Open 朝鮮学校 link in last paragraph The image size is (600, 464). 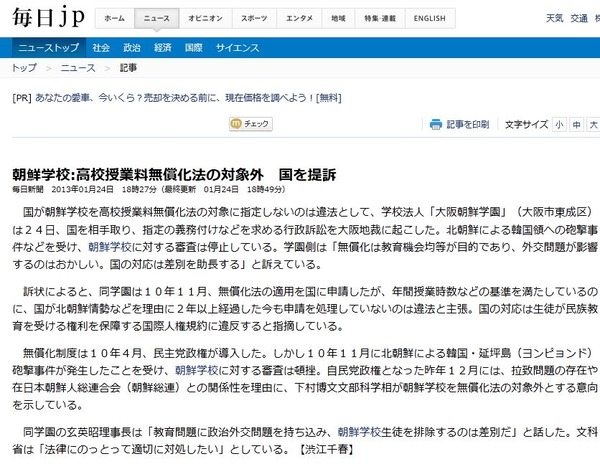pyautogui.click(x=359, y=432)
